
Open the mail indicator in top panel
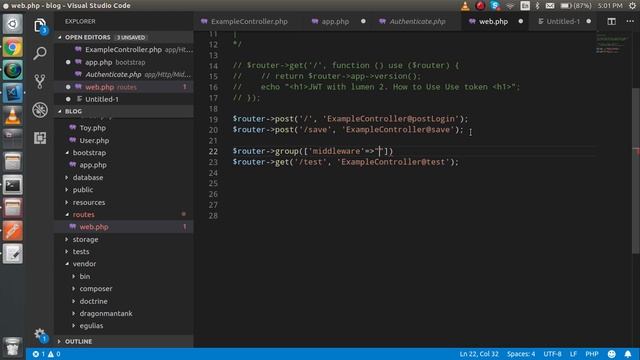(550, 6)
